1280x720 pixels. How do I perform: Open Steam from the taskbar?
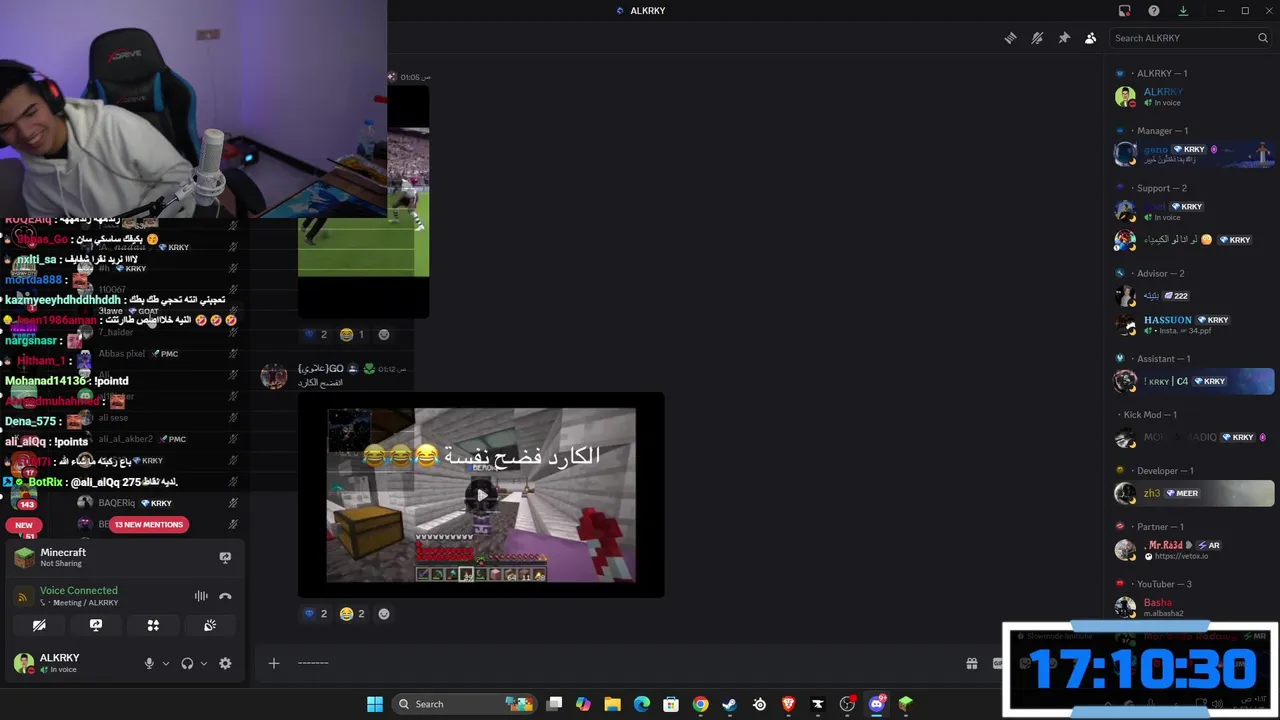(x=730, y=704)
